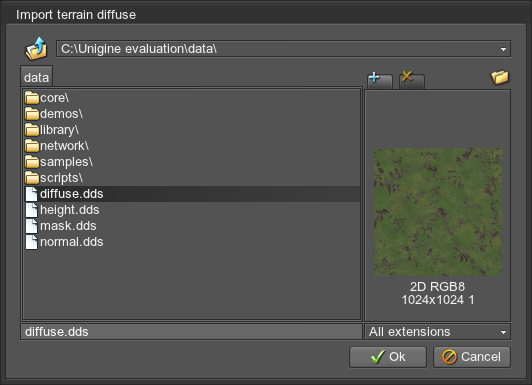Select the data tab
Screen dimensions: 532x385
point(36,77)
